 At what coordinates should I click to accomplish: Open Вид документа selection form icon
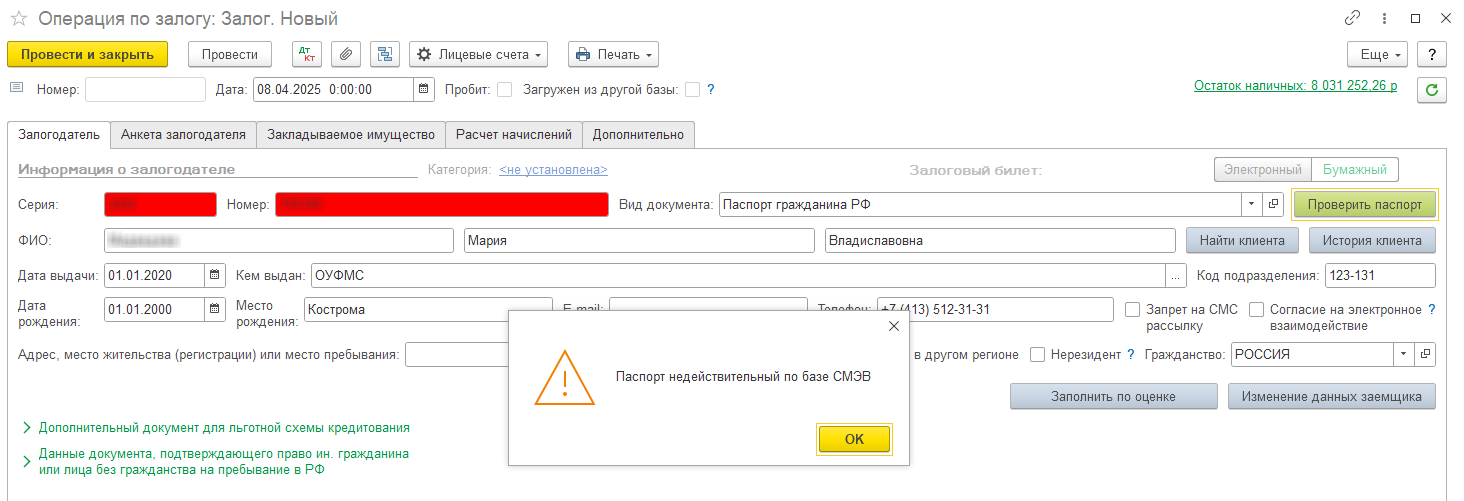coord(1273,204)
